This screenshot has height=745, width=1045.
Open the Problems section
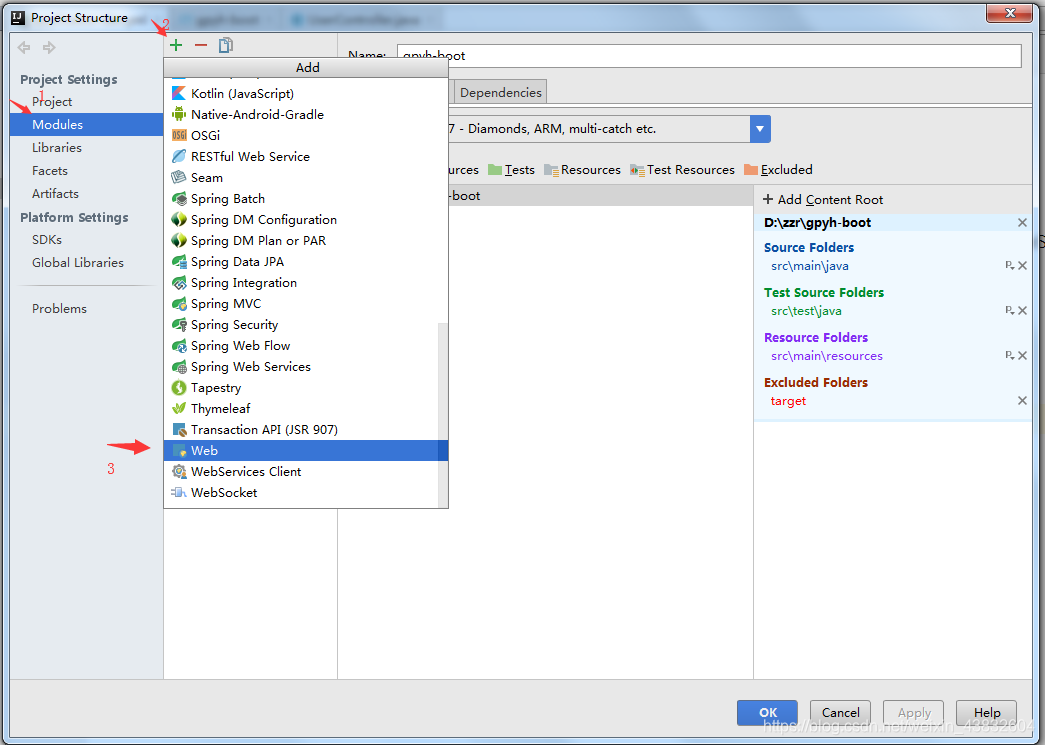click(59, 309)
